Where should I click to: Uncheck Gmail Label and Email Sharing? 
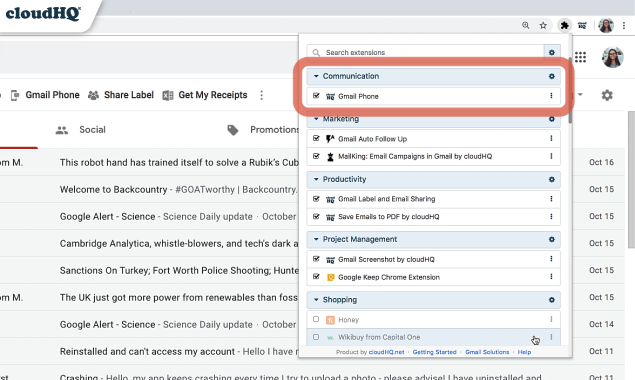point(316,199)
